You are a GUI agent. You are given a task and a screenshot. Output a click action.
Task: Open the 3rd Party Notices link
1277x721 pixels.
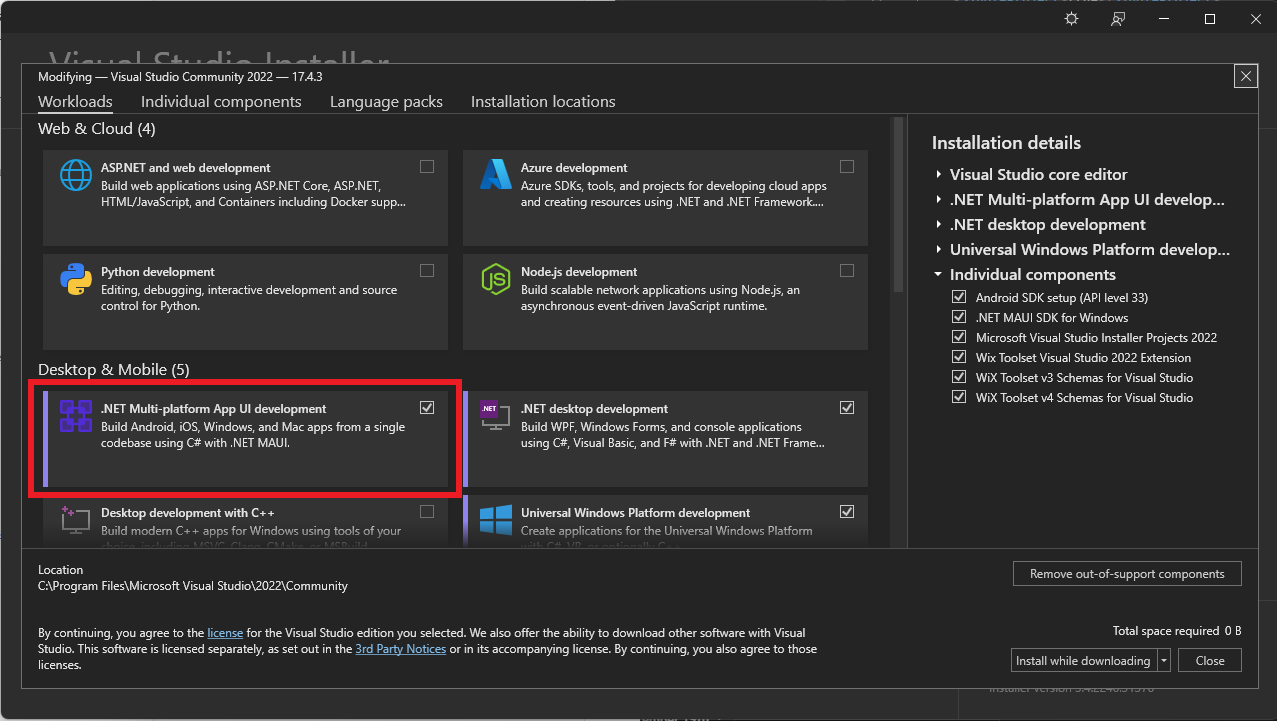point(400,649)
